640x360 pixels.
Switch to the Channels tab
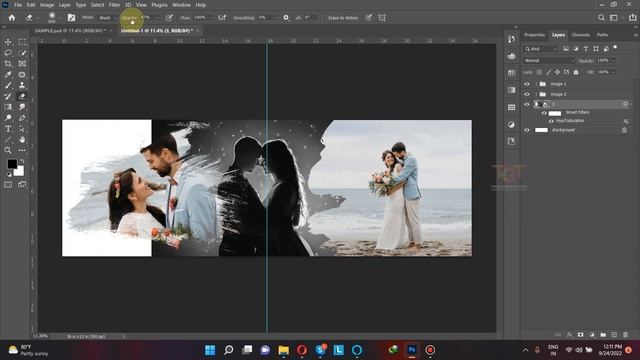(x=580, y=35)
